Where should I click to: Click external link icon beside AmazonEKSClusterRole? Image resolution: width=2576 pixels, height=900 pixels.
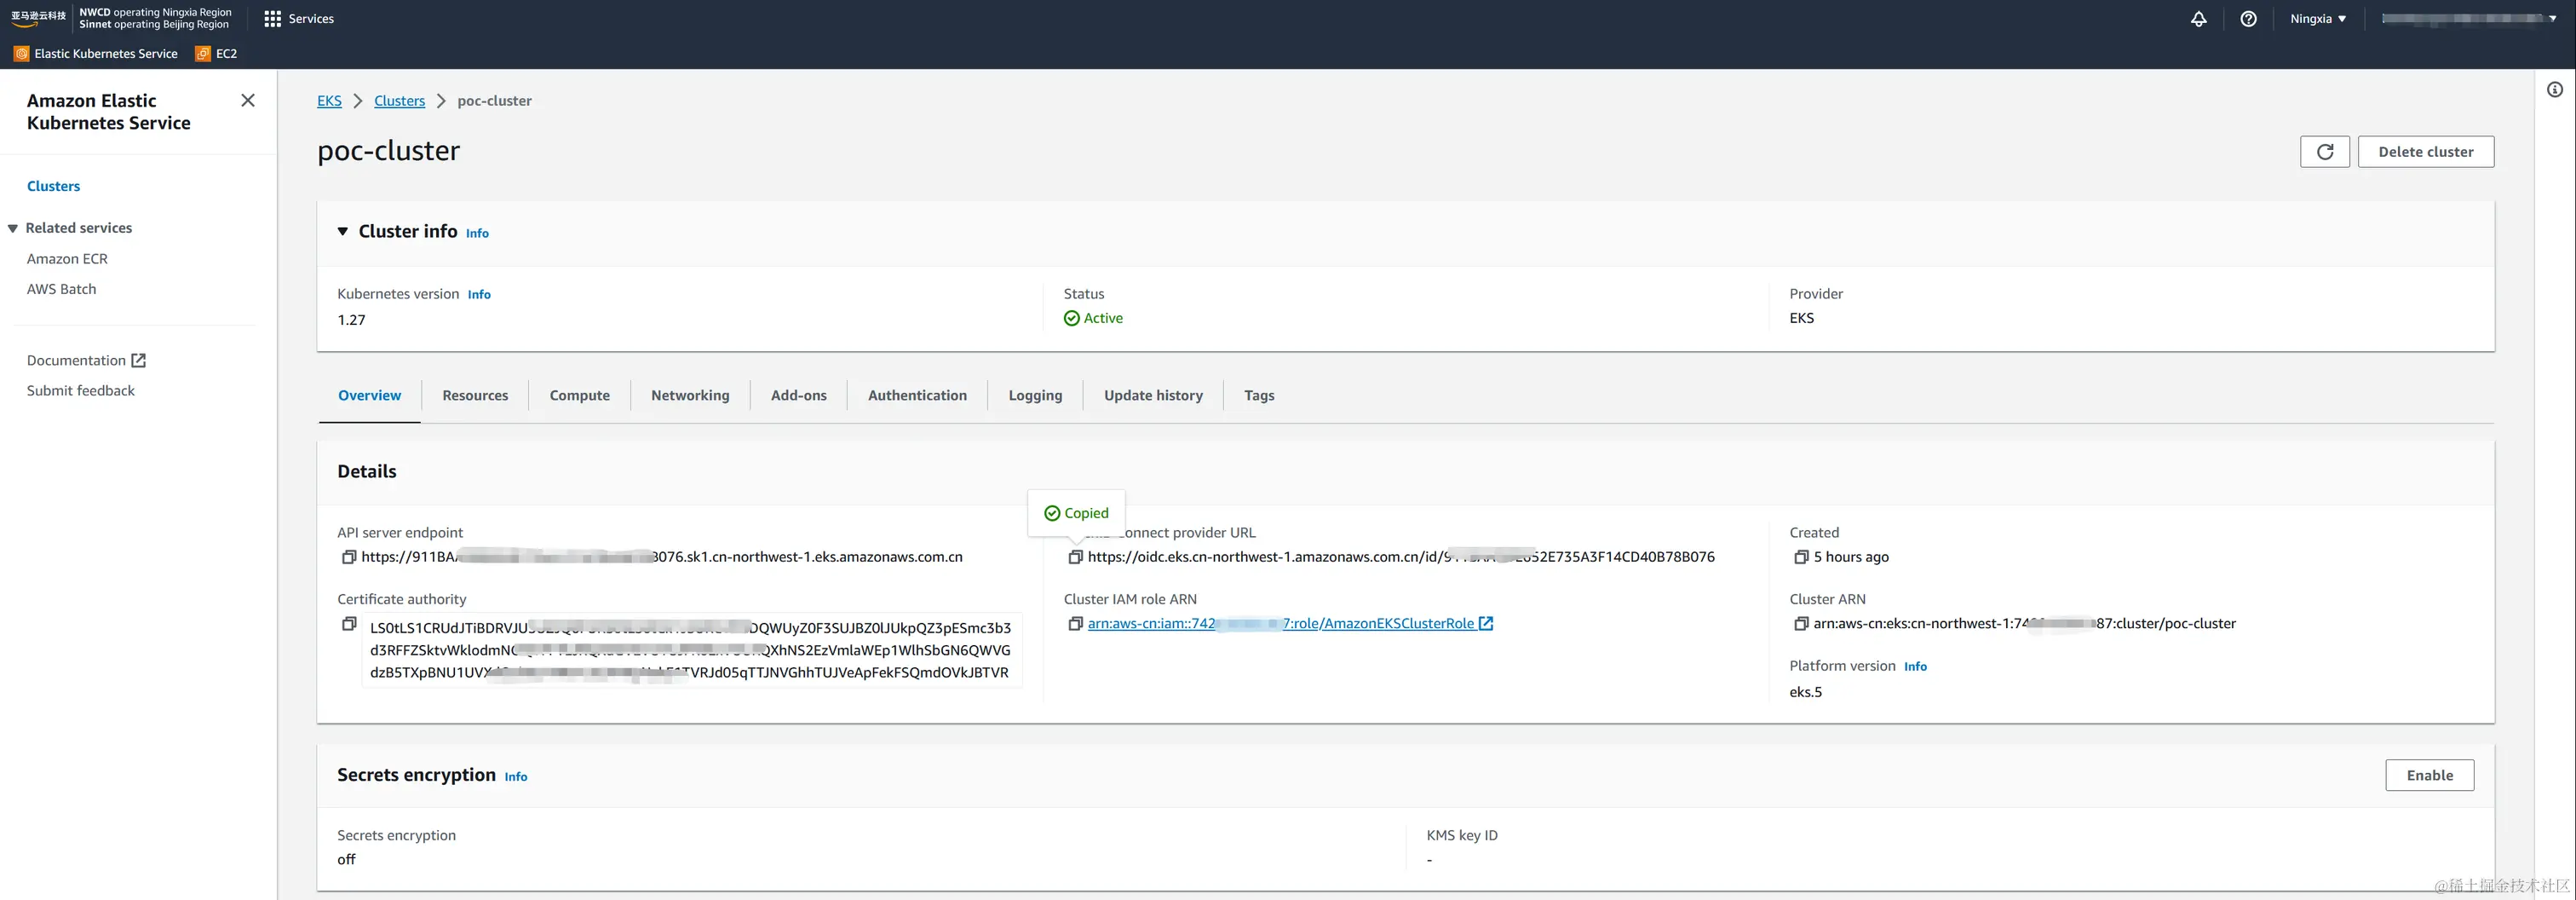tap(1486, 624)
